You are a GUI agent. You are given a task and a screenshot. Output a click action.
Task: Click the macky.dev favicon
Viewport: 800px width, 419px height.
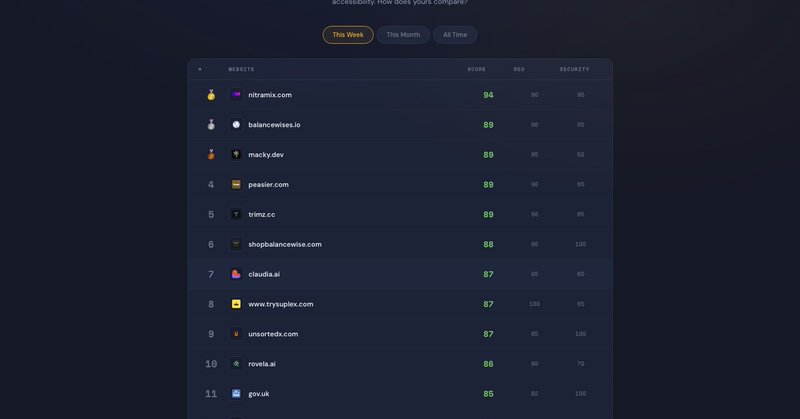click(236, 155)
